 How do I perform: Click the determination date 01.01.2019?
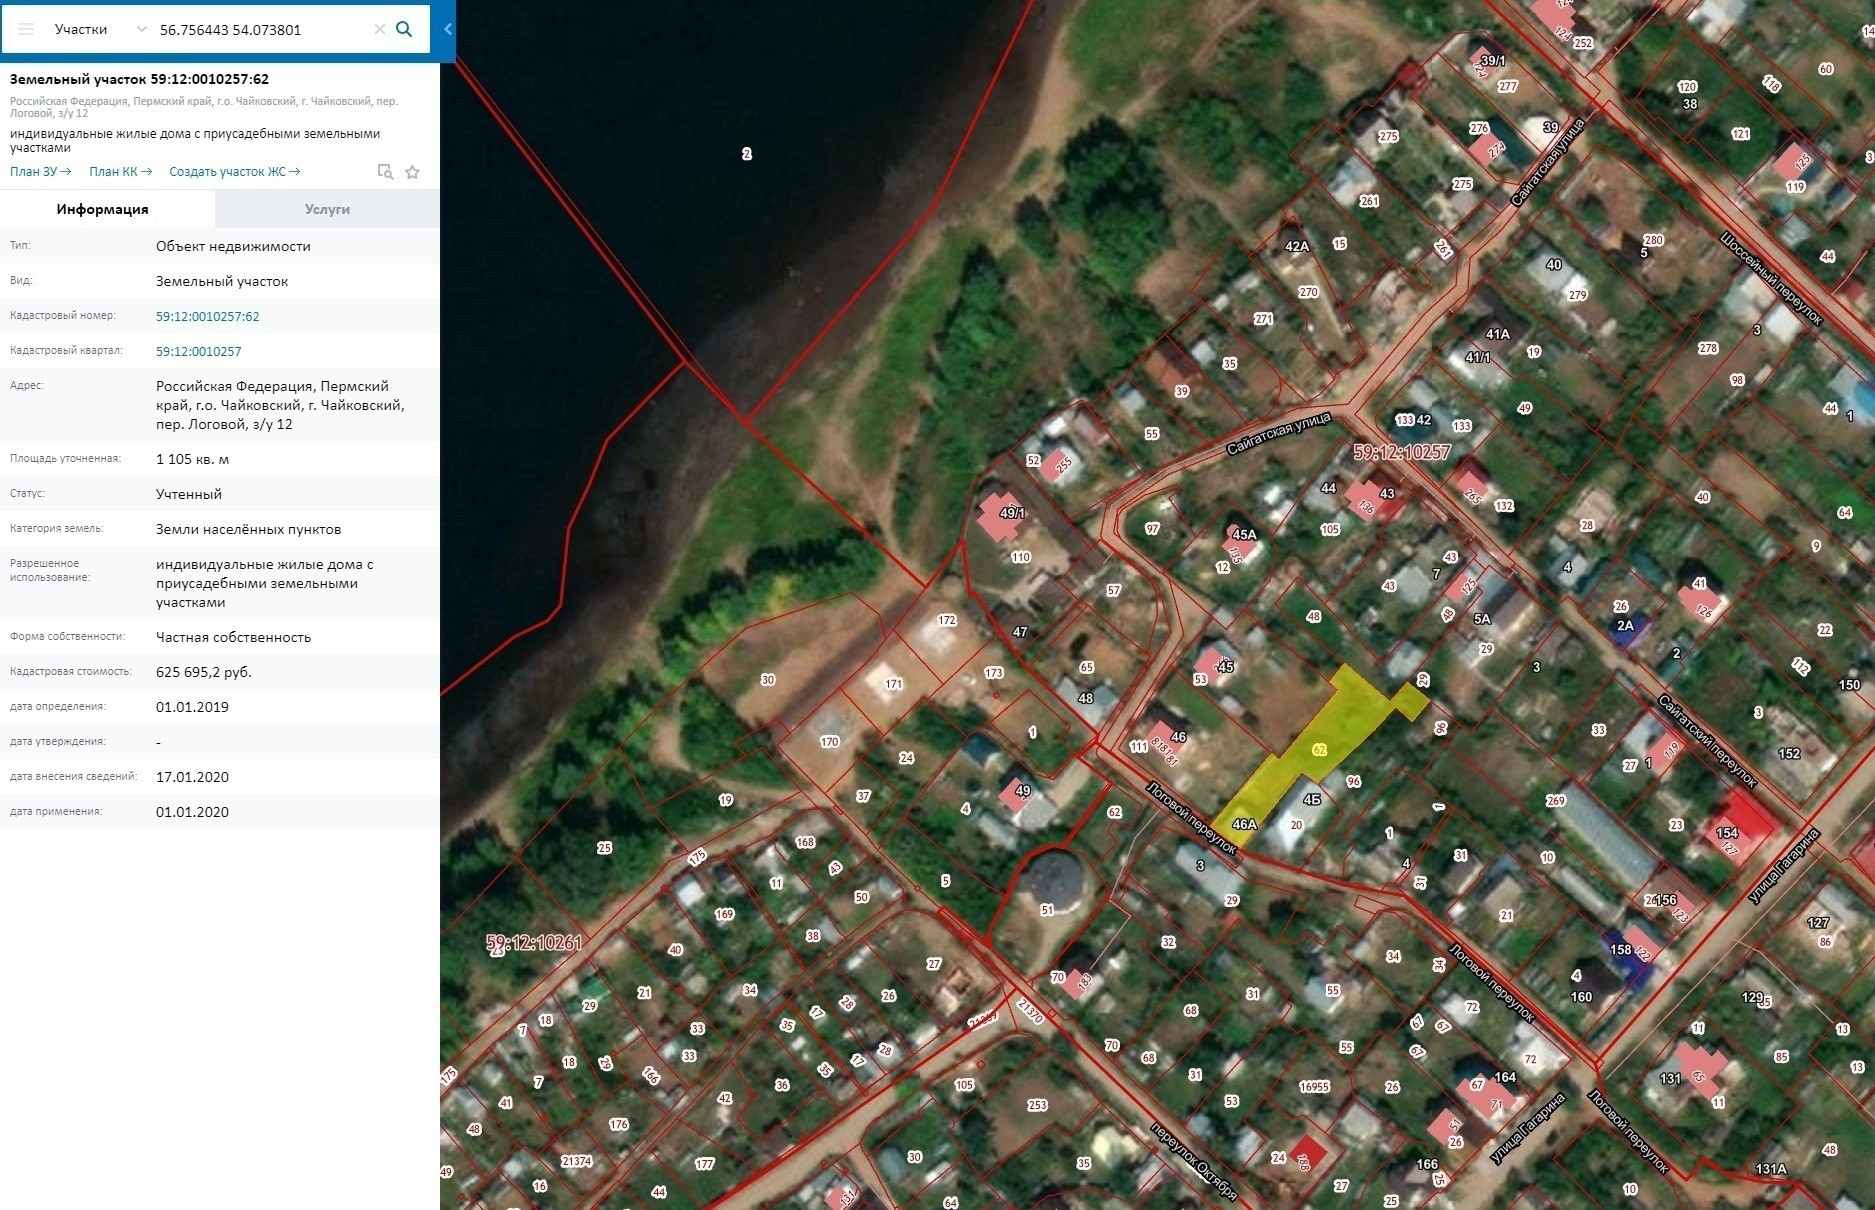(192, 707)
